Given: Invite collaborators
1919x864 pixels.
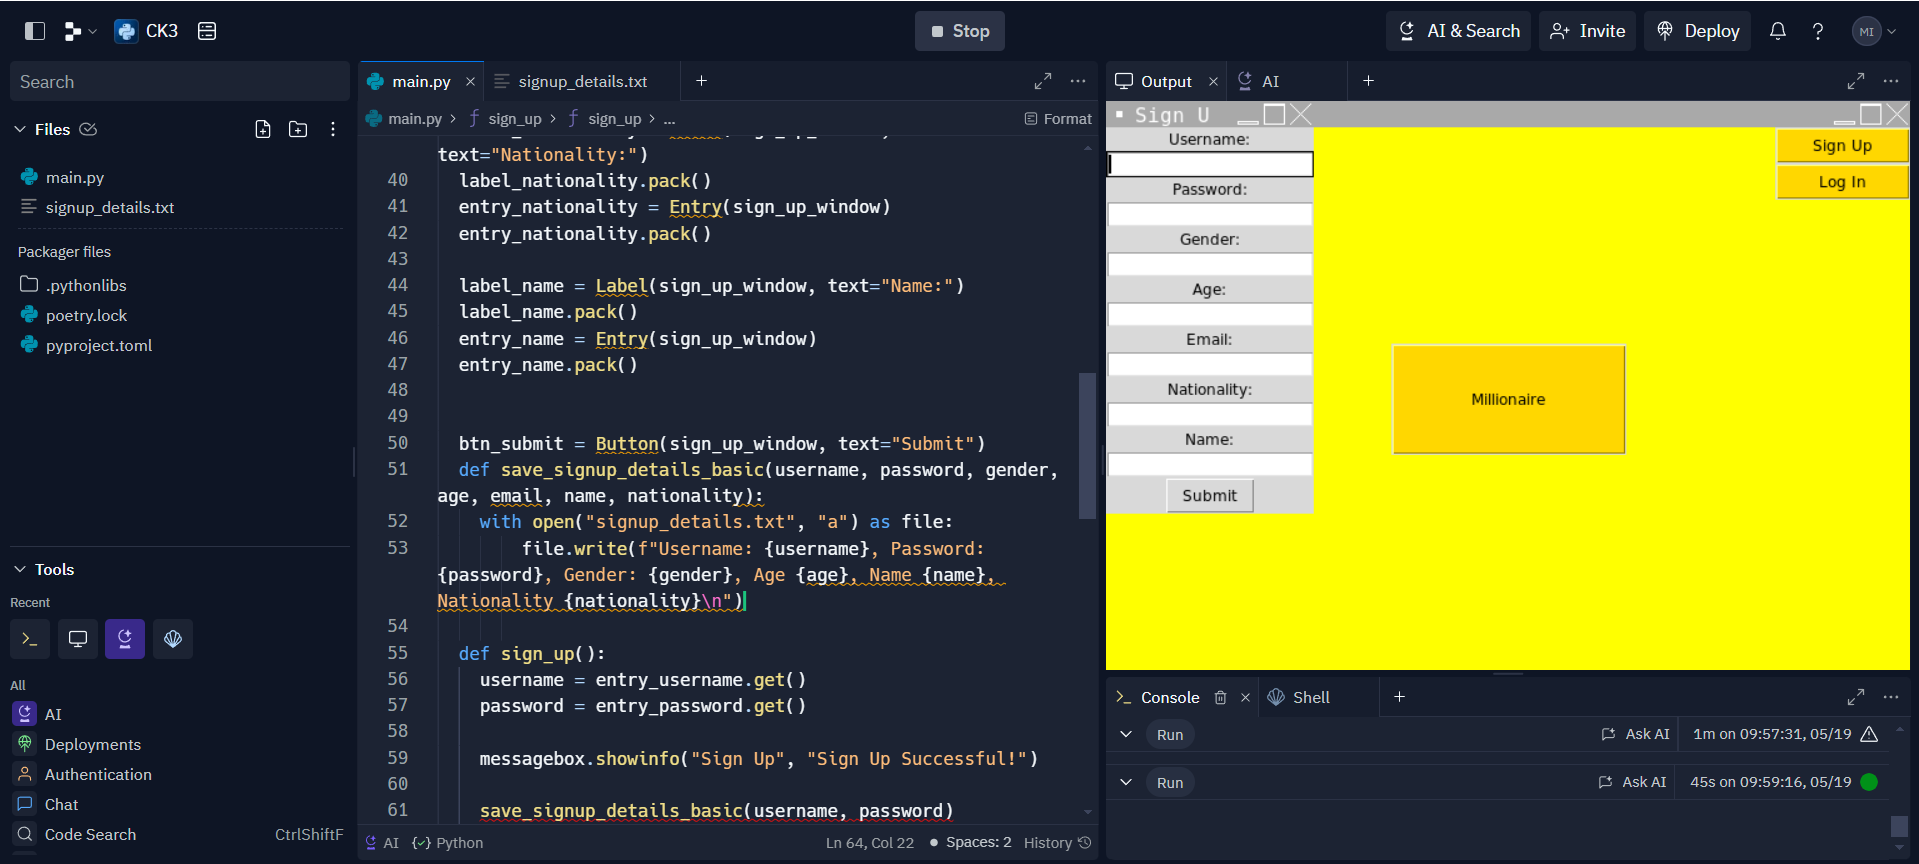Looking at the screenshot, I should (1588, 31).
